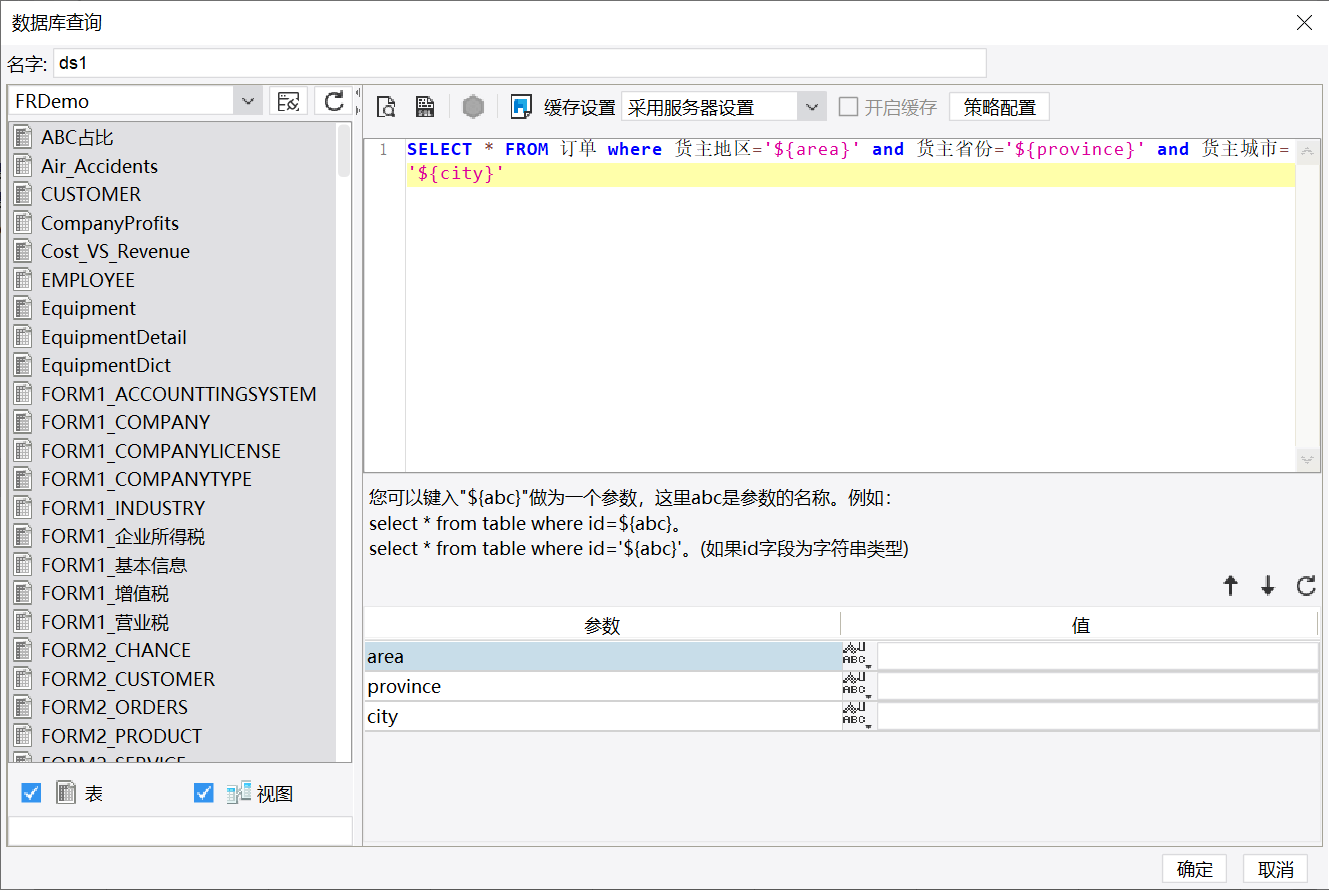Move parameter down with the down arrow

(x=1268, y=586)
